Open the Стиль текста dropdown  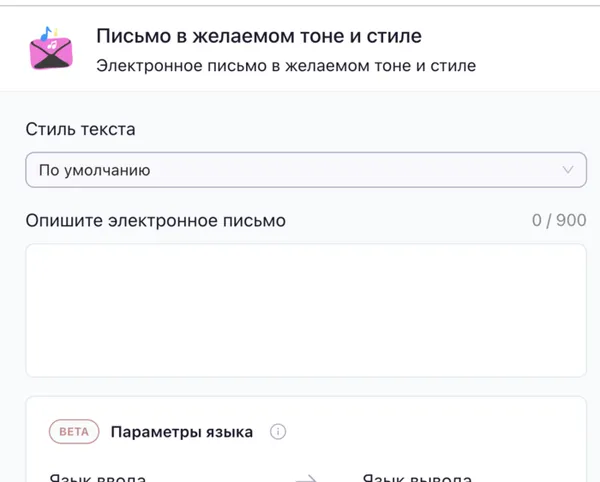click(x=305, y=170)
